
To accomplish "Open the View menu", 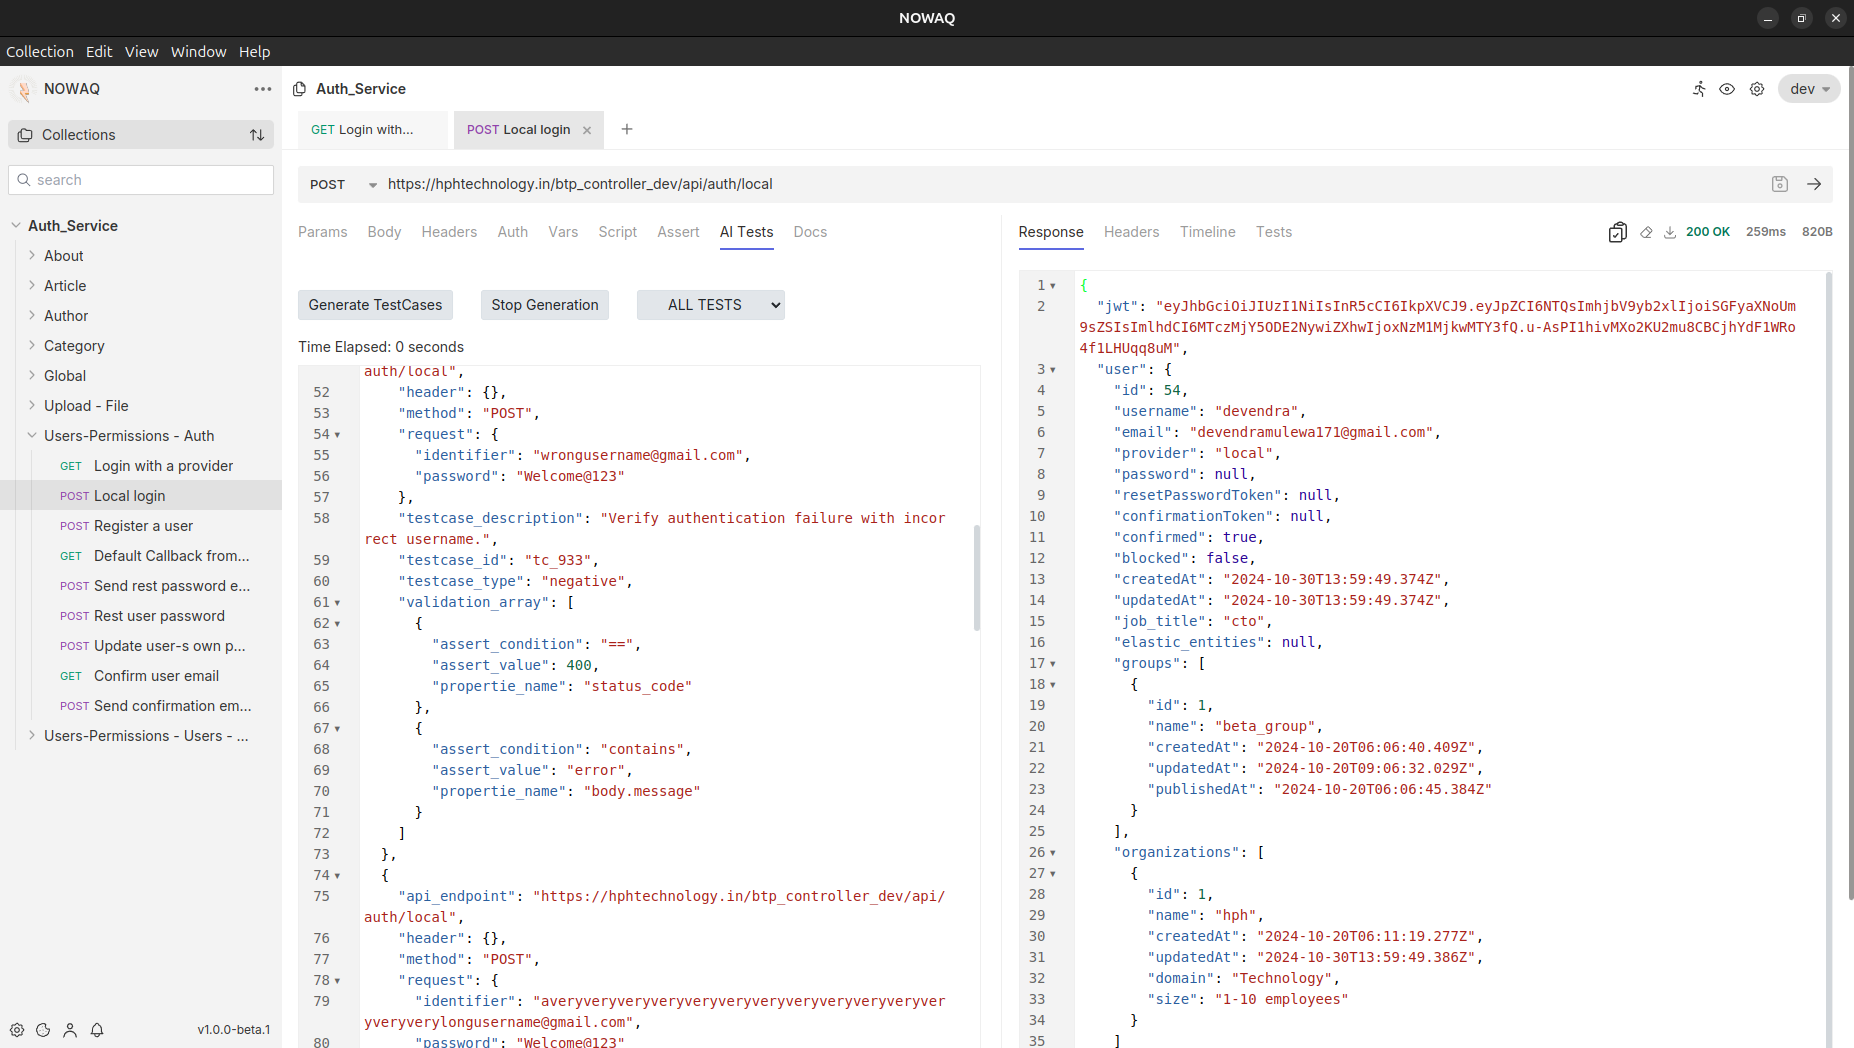I will 141,52.
